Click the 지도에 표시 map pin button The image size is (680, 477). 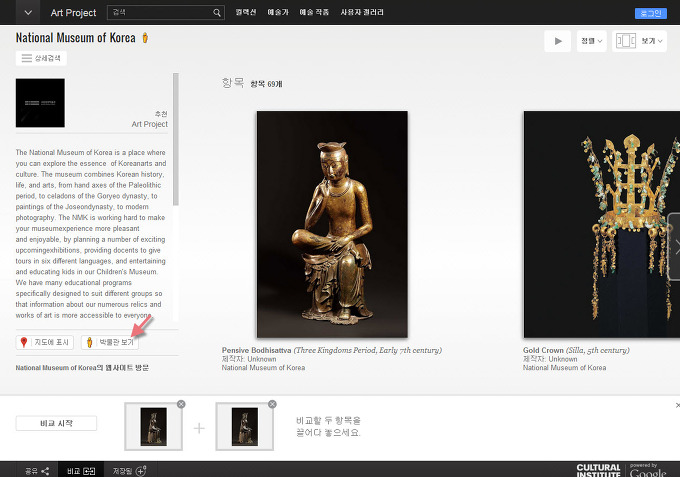tap(45, 342)
